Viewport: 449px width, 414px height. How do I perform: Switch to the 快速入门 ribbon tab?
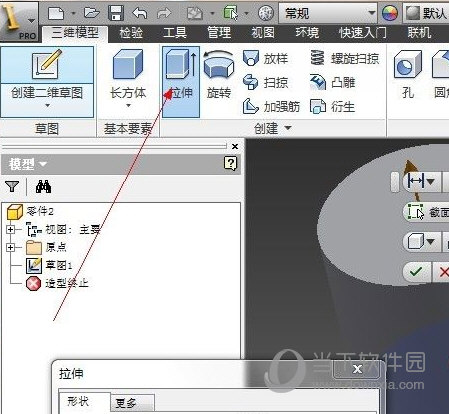pos(363,33)
